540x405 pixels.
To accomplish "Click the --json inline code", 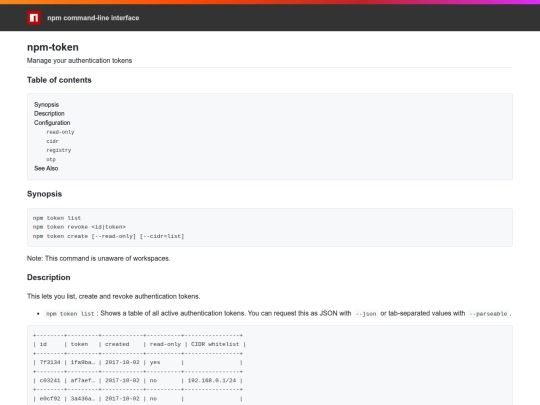I will pos(366,314).
